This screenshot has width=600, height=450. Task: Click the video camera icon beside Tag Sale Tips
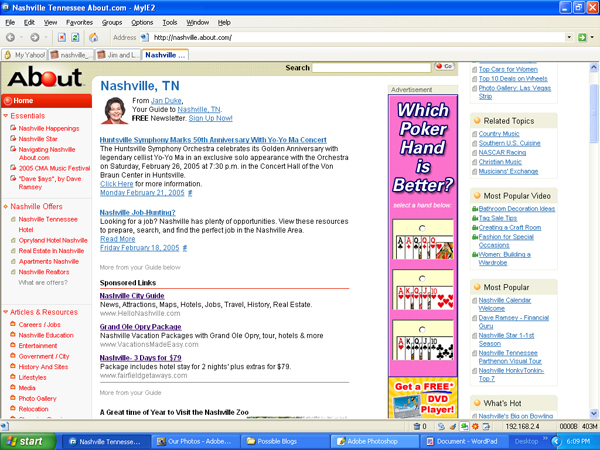(x=475, y=218)
